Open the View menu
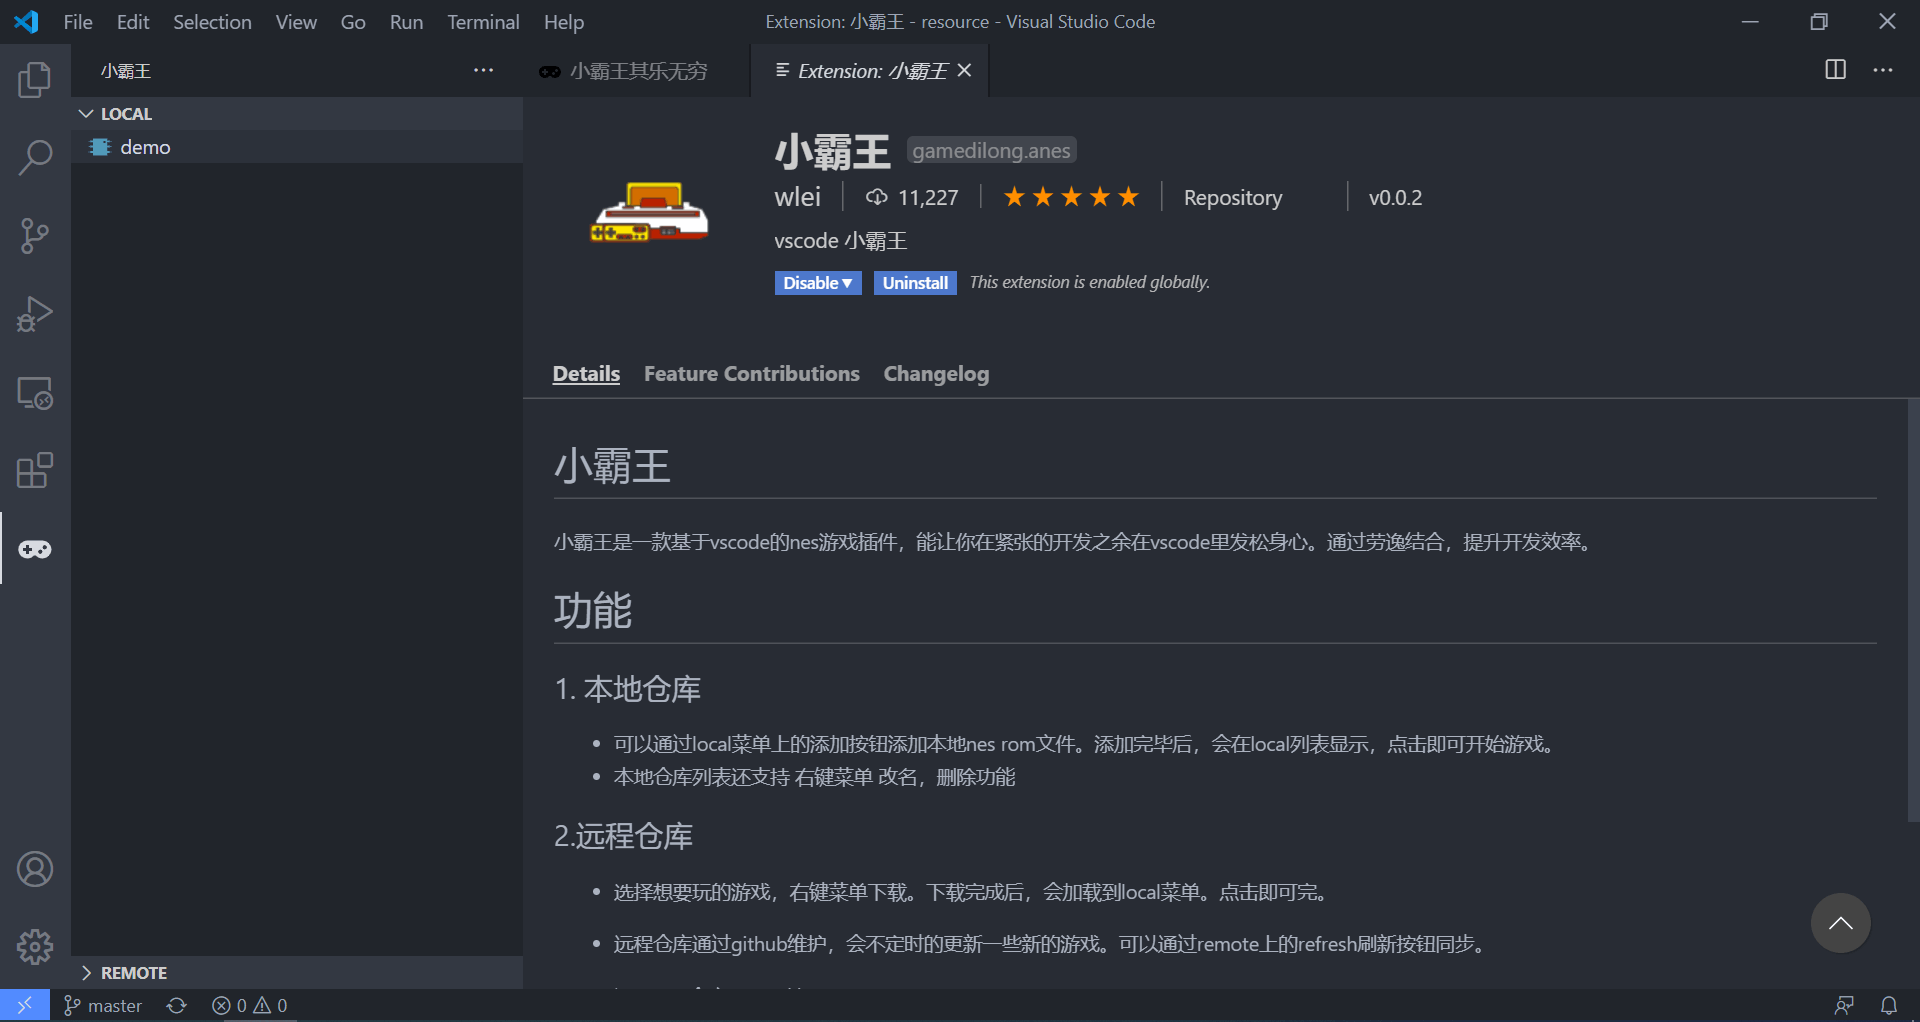This screenshot has height=1022, width=1920. coord(296,22)
